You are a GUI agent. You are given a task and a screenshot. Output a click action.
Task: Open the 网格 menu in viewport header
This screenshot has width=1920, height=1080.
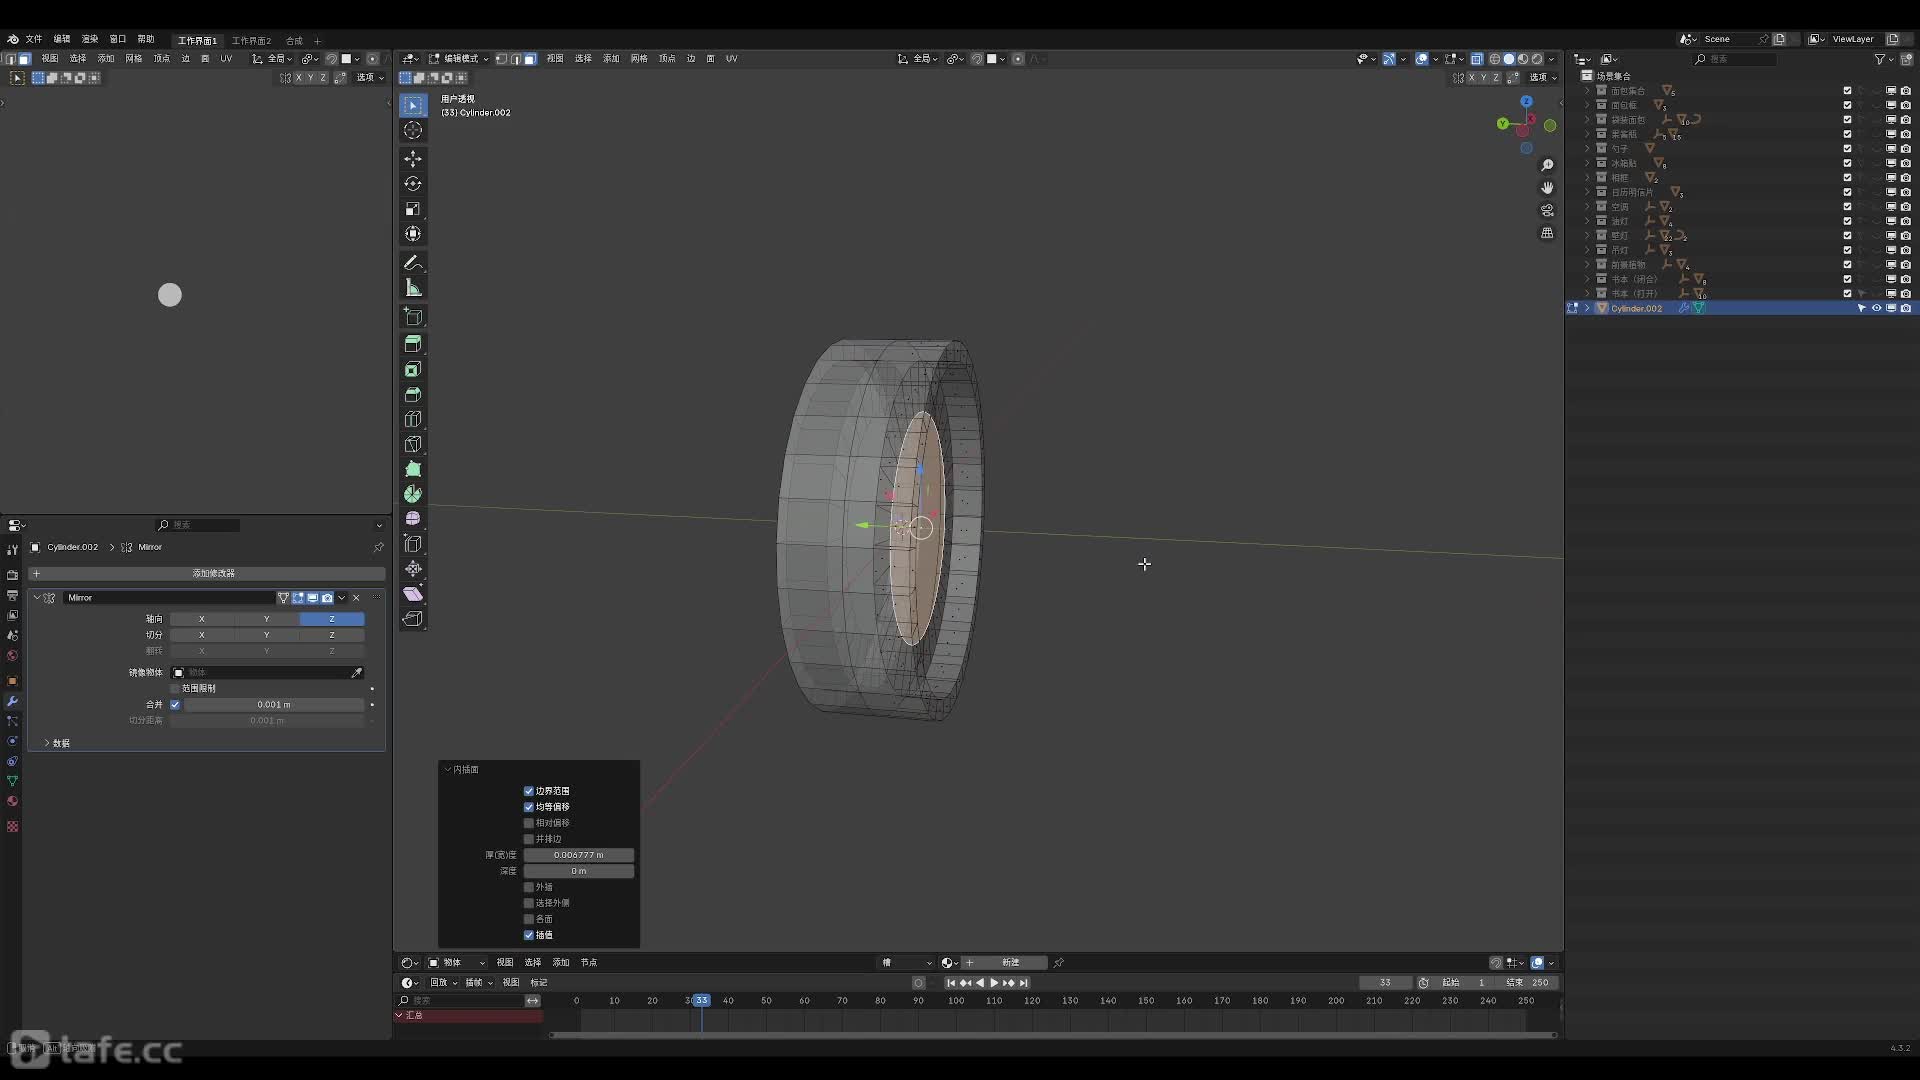click(639, 59)
